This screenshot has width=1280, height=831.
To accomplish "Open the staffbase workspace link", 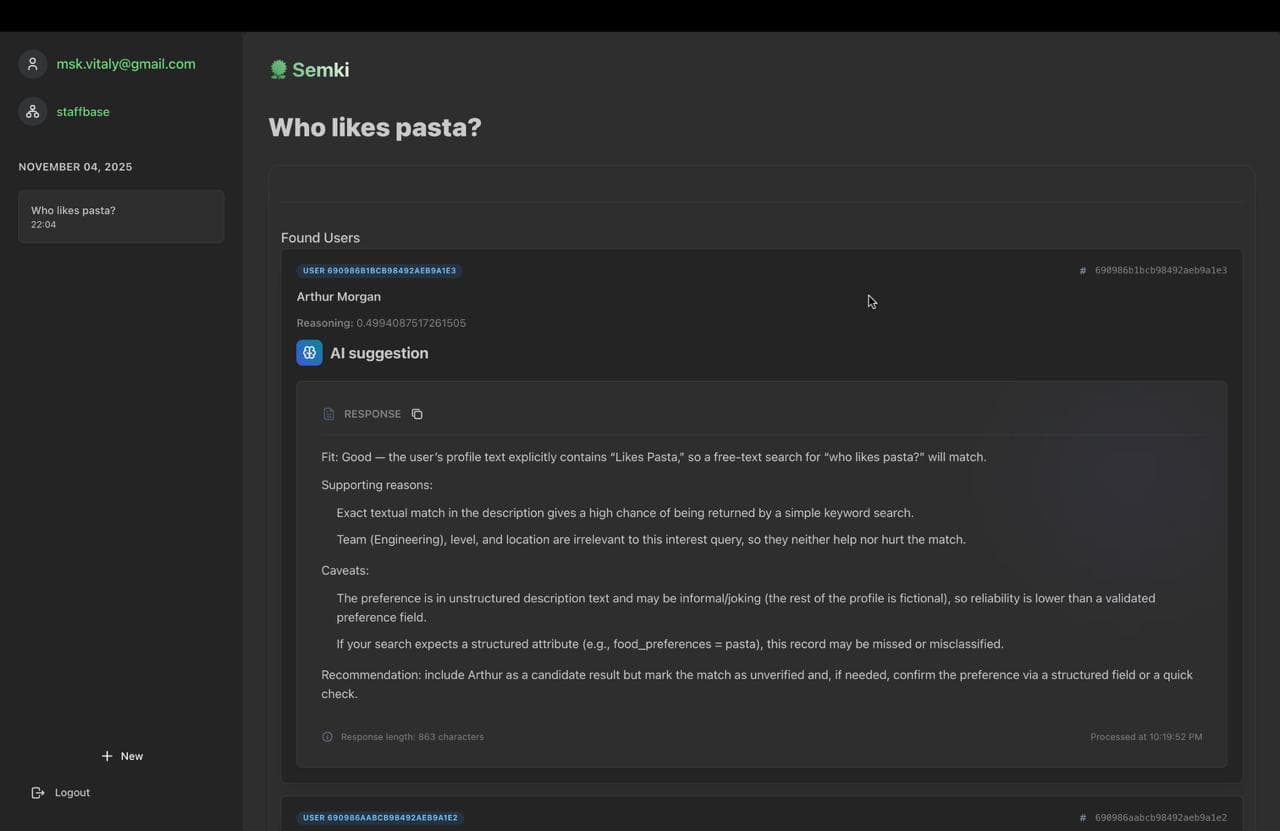I will point(83,112).
